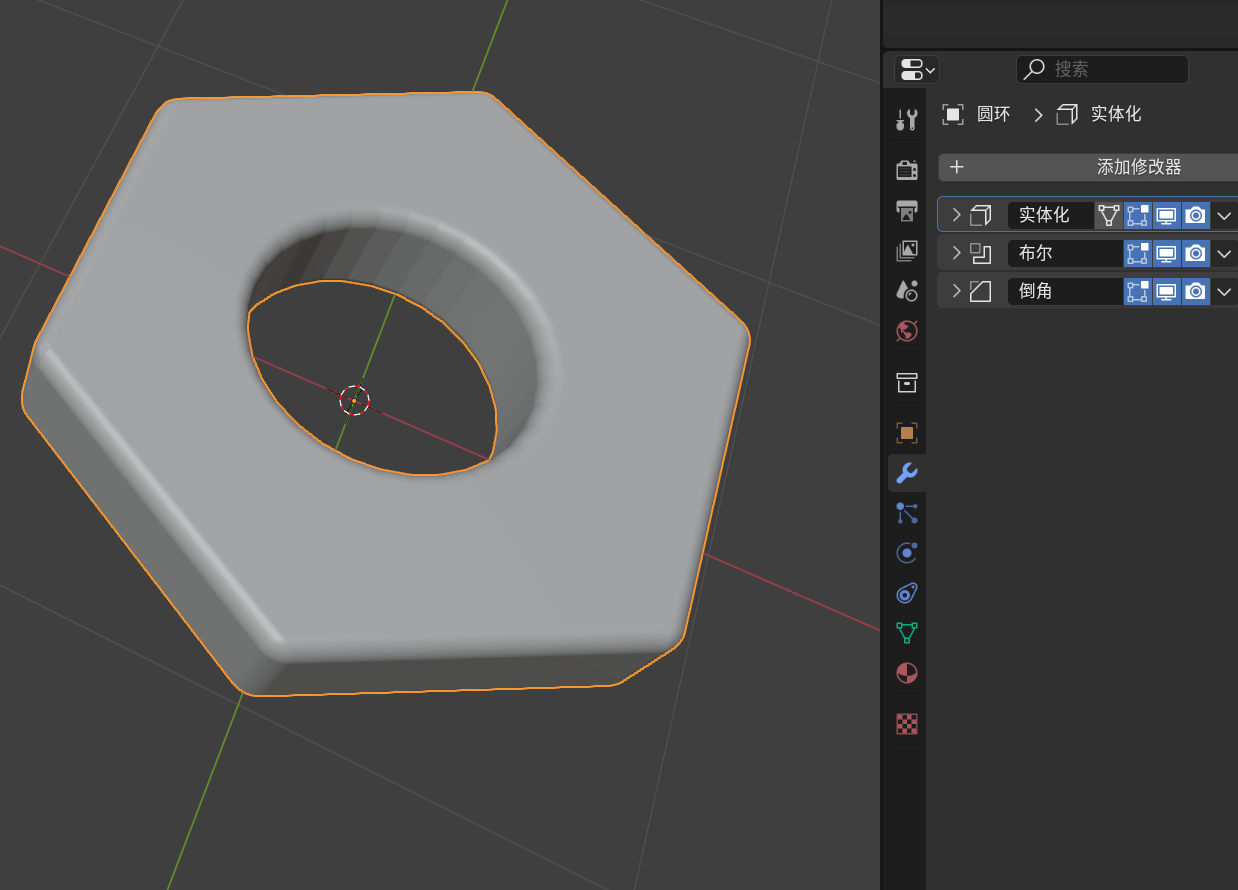Screen dimensions: 1238x890
Task: Open the Texture properties tab
Action: [907, 724]
